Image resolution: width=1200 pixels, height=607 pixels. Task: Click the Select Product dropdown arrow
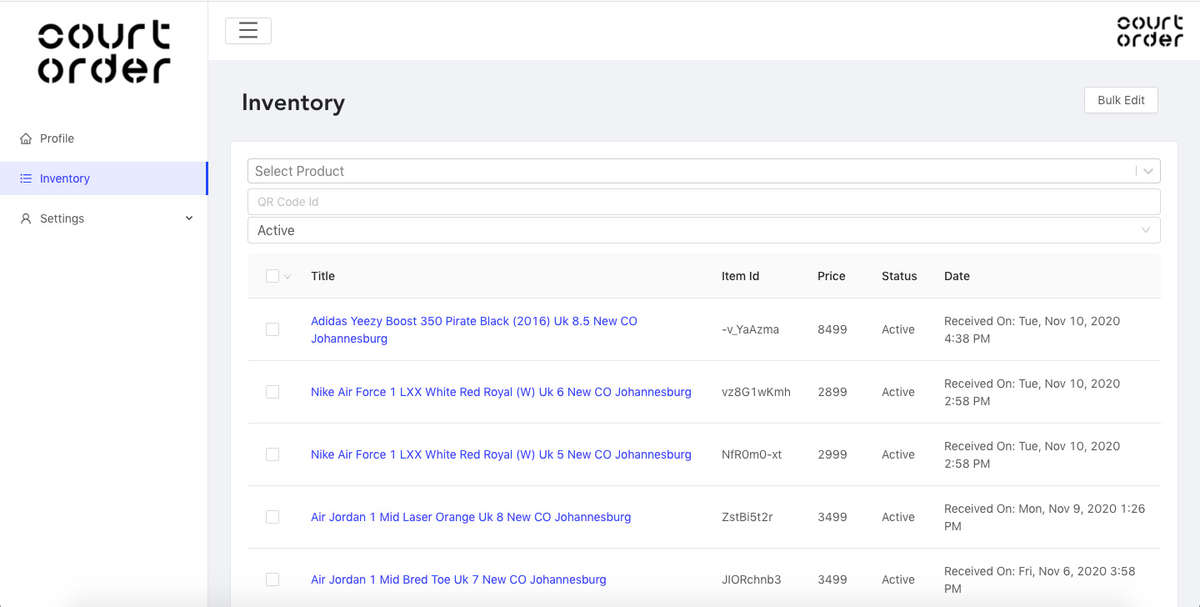1149,171
